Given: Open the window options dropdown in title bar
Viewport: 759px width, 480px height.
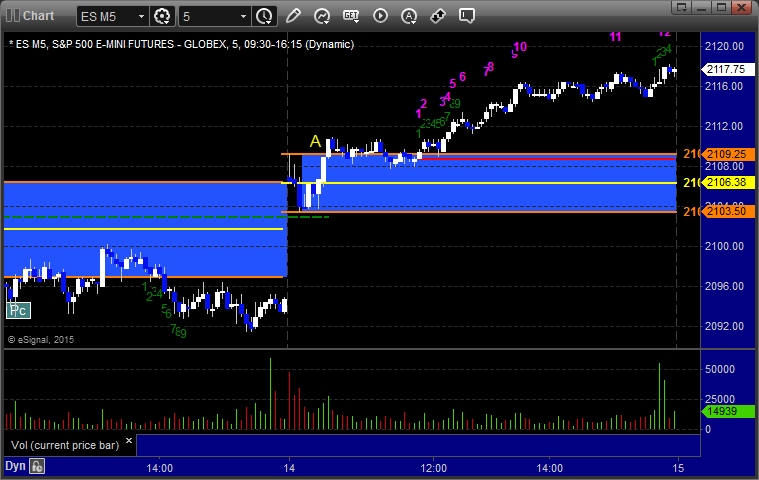Looking at the screenshot, I should coord(682,7).
